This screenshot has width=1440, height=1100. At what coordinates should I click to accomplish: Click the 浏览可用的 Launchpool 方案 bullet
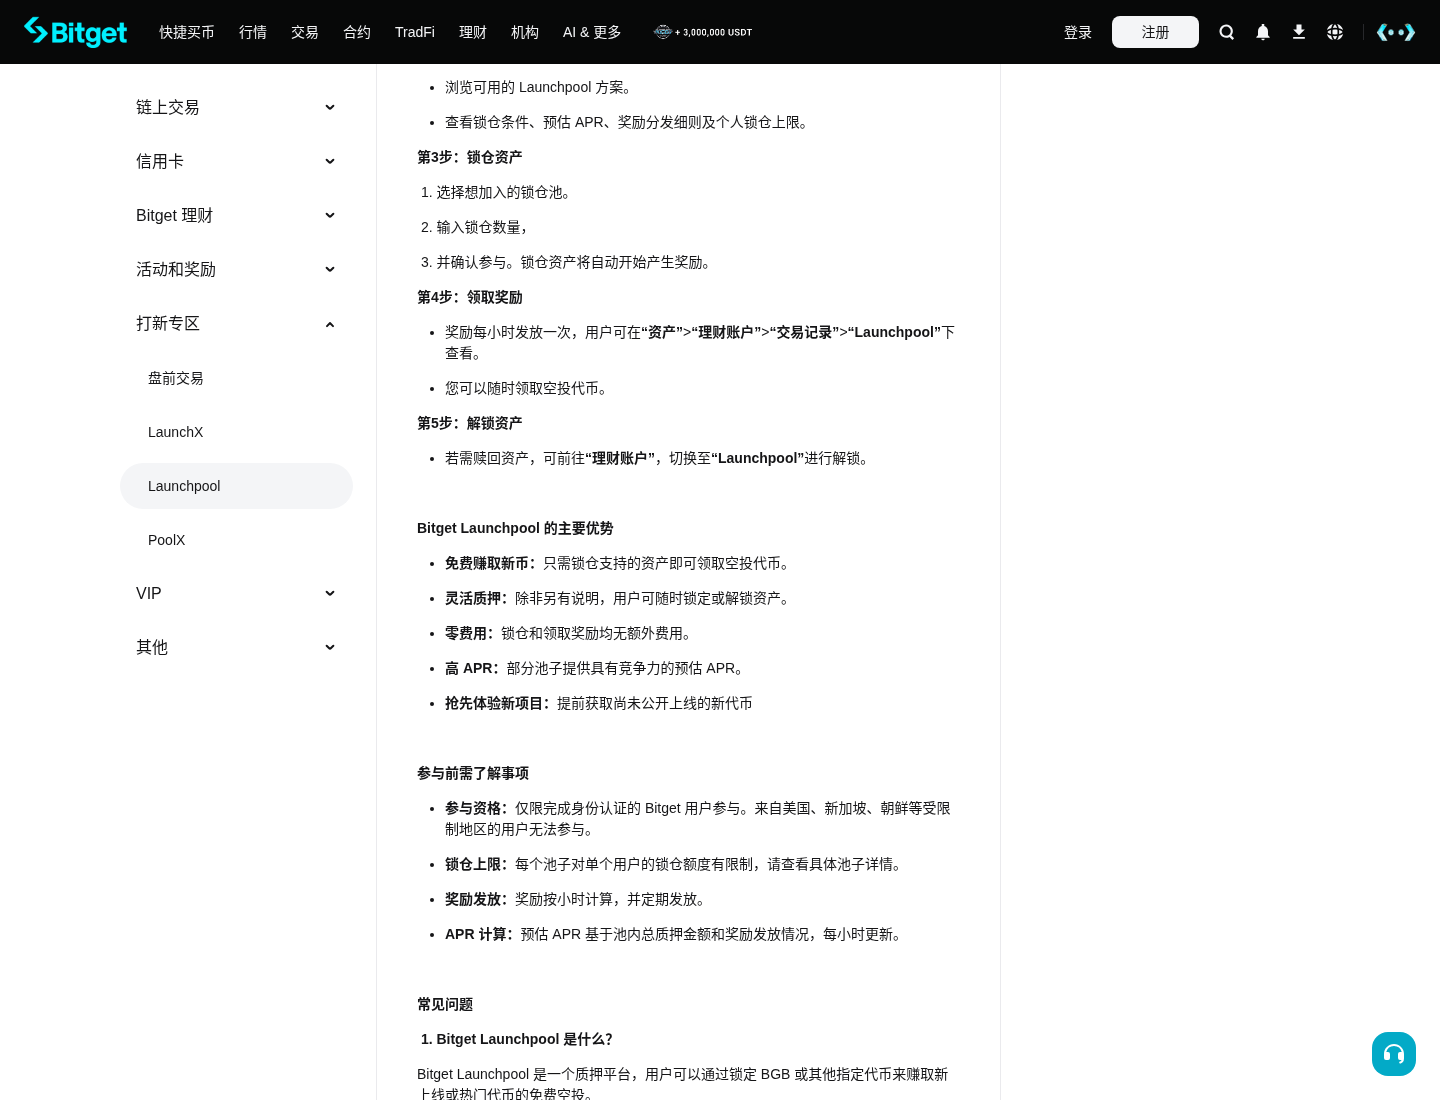tap(541, 87)
